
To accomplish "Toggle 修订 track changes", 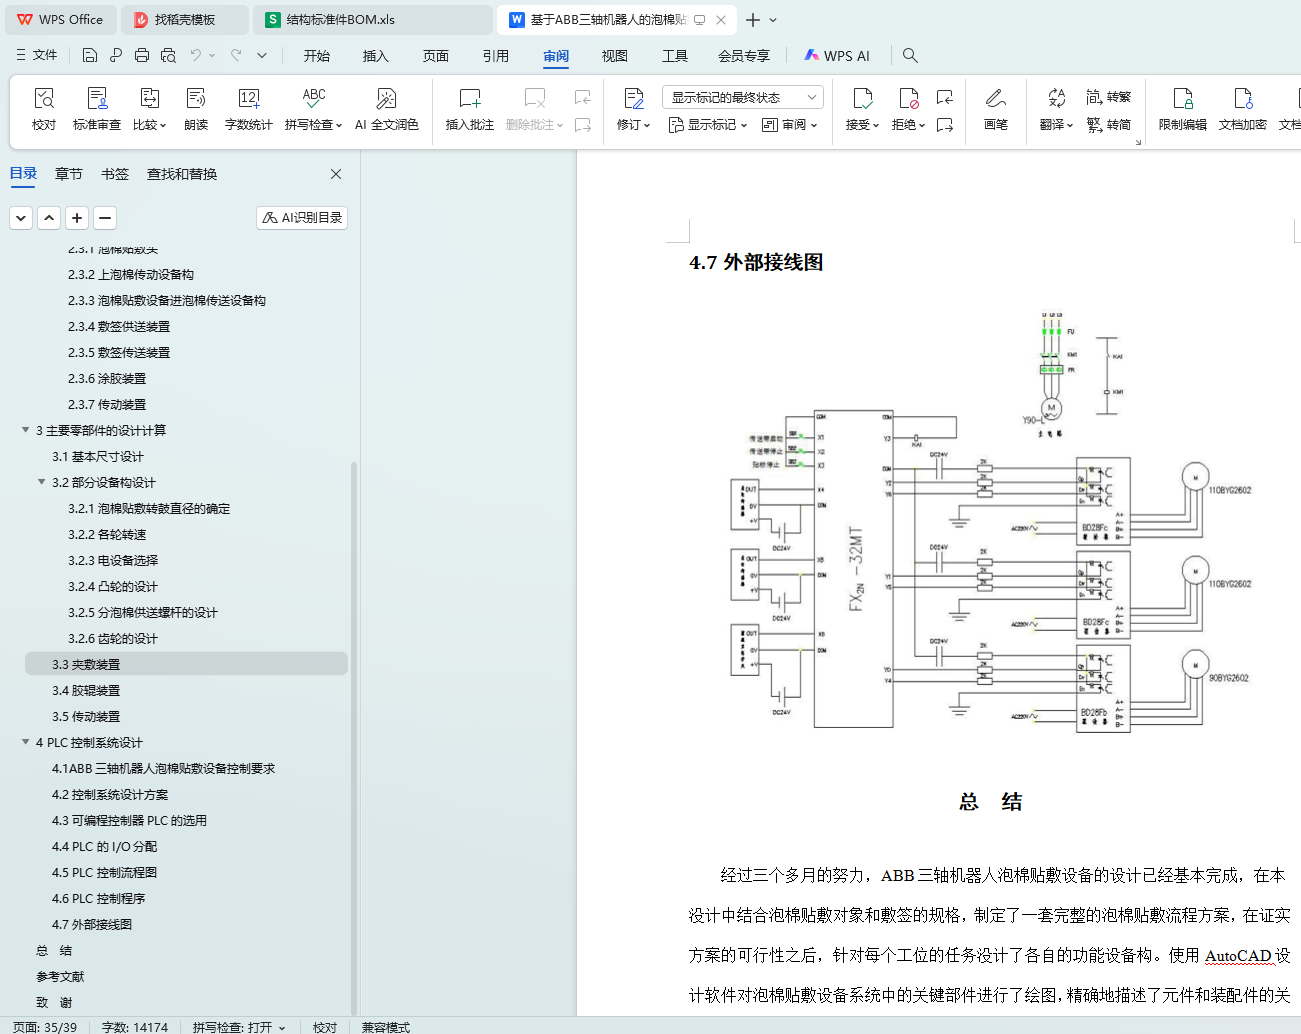I will 634,109.
